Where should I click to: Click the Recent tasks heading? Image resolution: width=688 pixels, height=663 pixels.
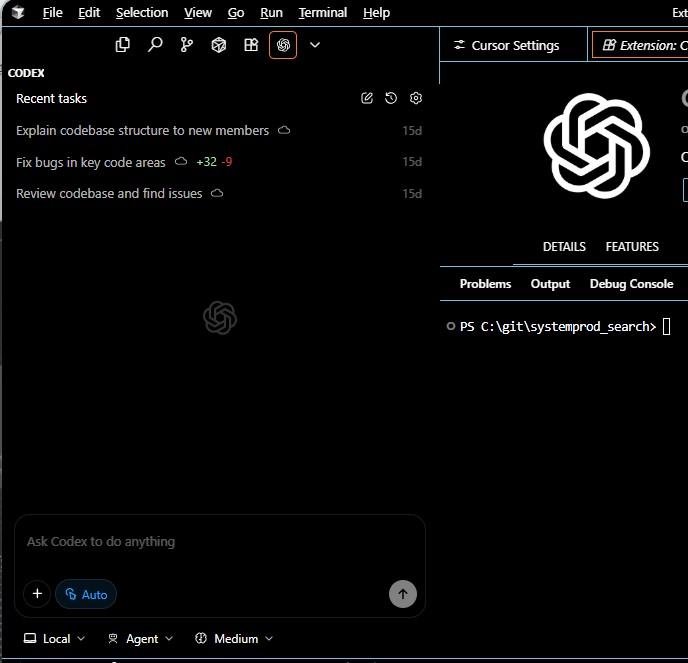[x=51, y=98]
